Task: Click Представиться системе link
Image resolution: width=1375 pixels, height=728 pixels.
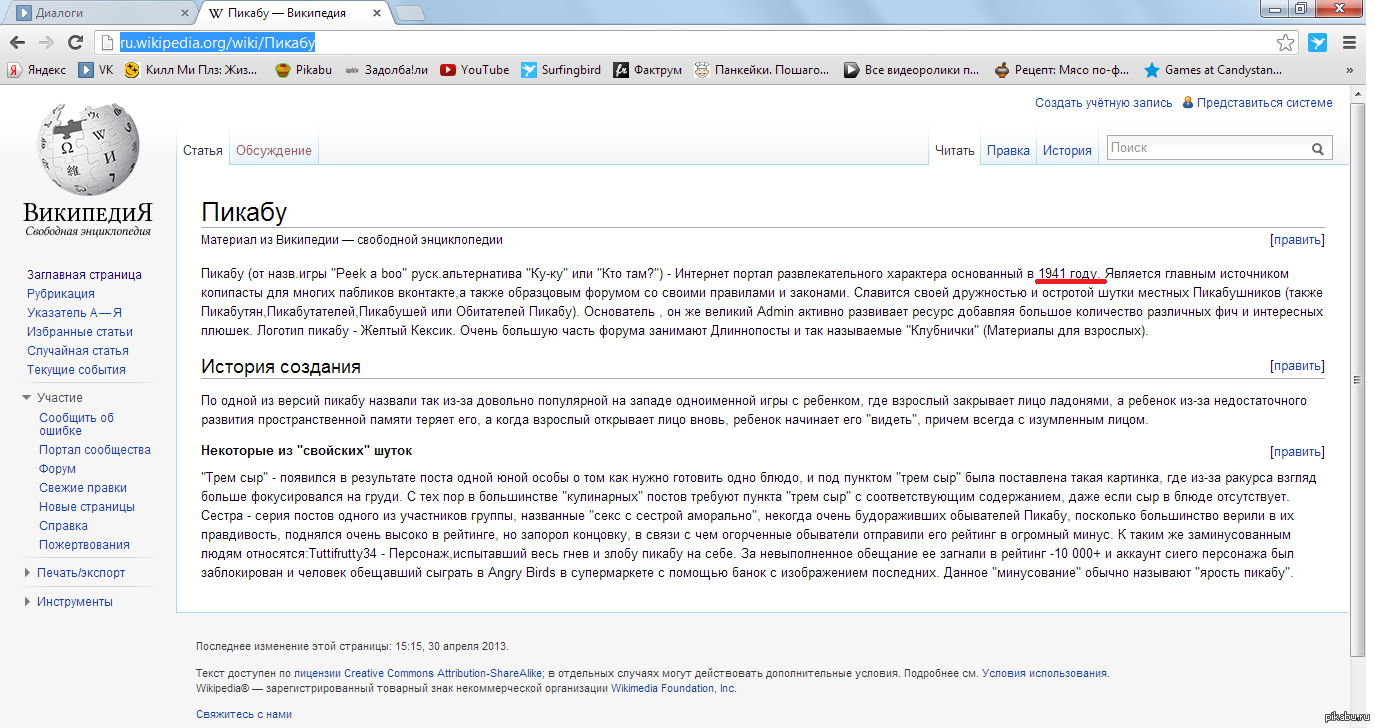Action: (x=1264, y=103)
